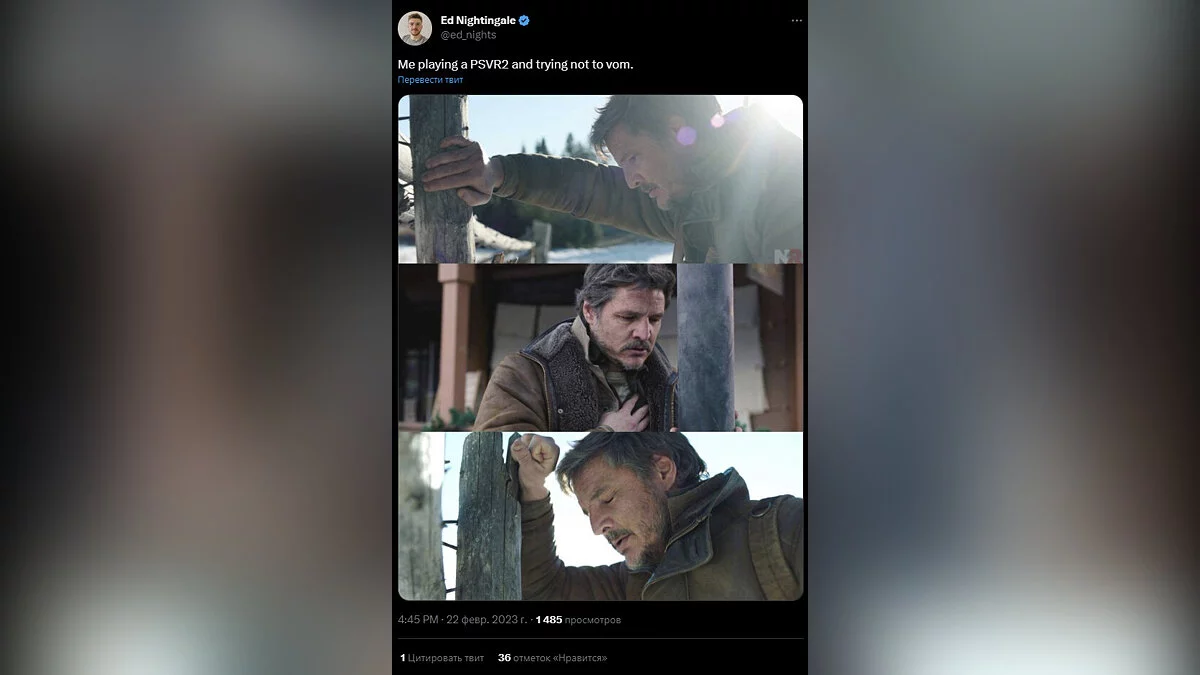The height and width of the screenshot is (675, 1200).
Task: Select the tweet text about trying not to vom
Action: point(515,64)
